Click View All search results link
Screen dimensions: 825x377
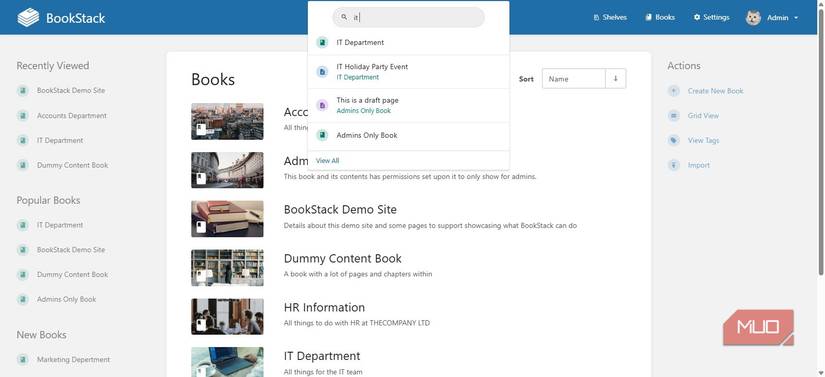coord(327,160)
